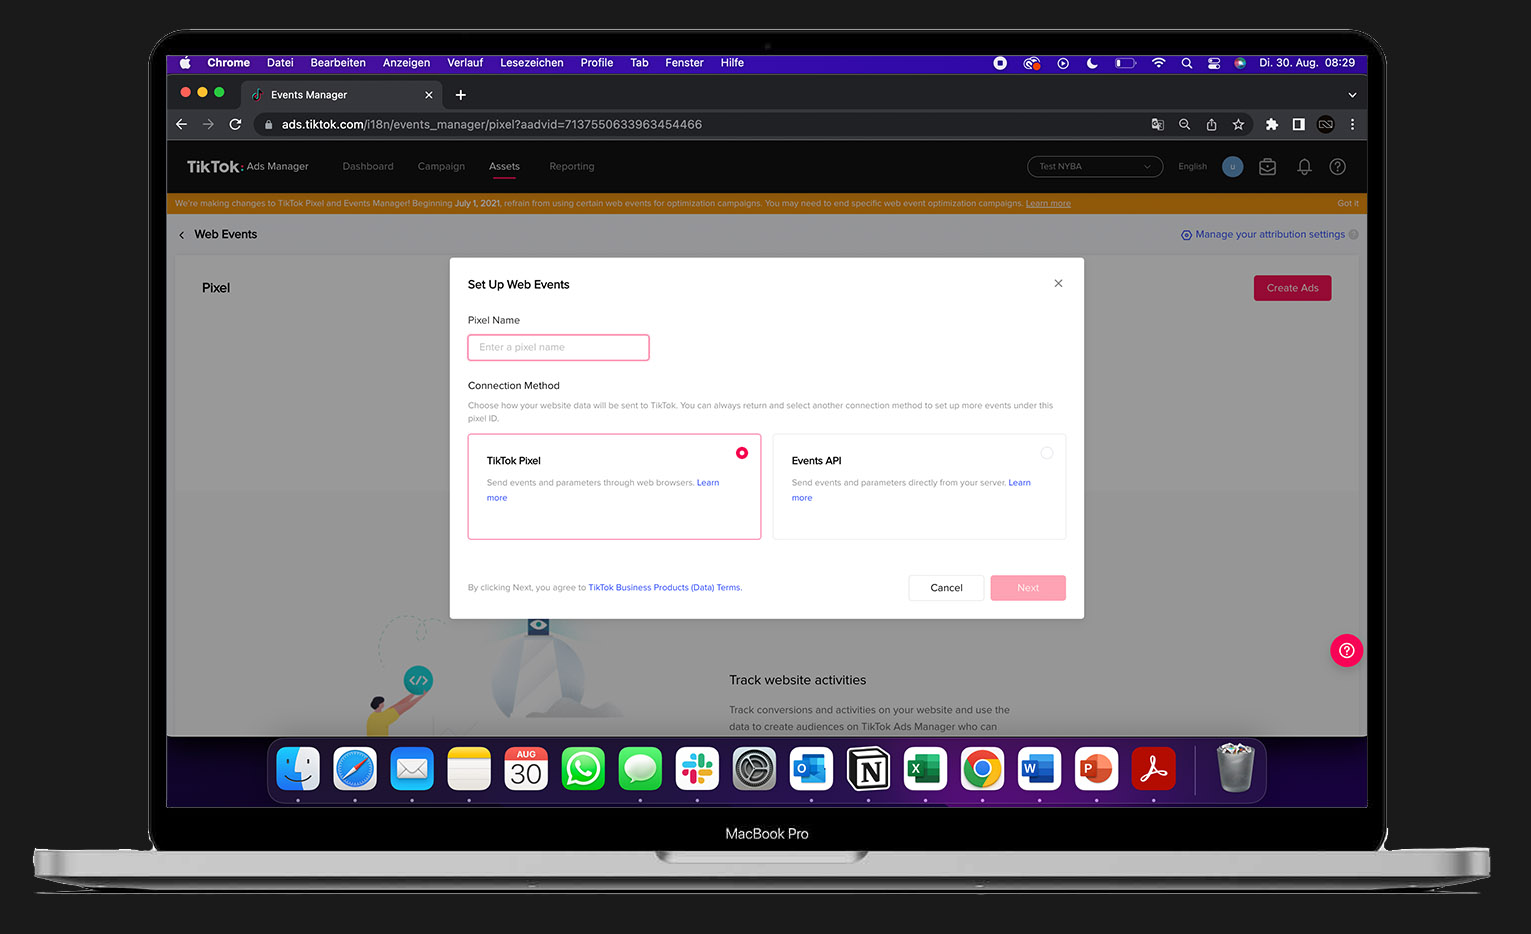This screenshot has width=1531, height=934.
Task: Open the Verlauf menu
Action: coord(465,63)
